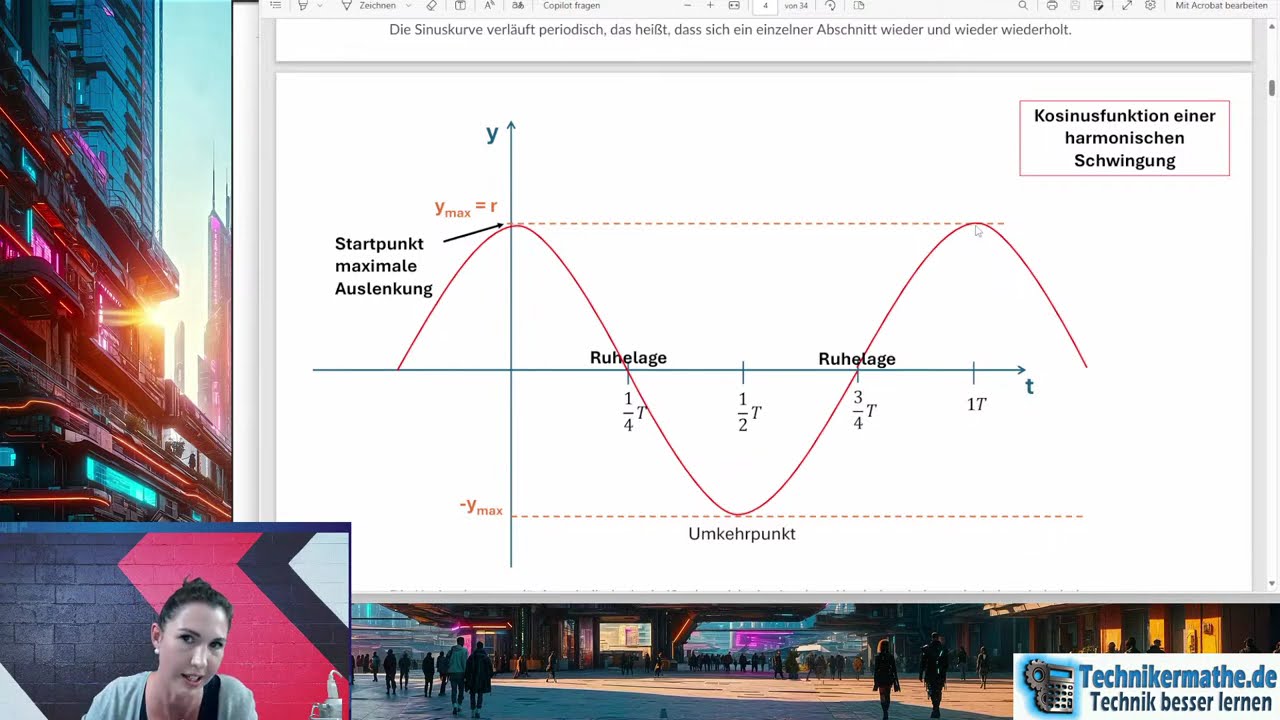Expand the highlighter options dropdown
This screenshot has height=720, width=1280.
[320, 6]
